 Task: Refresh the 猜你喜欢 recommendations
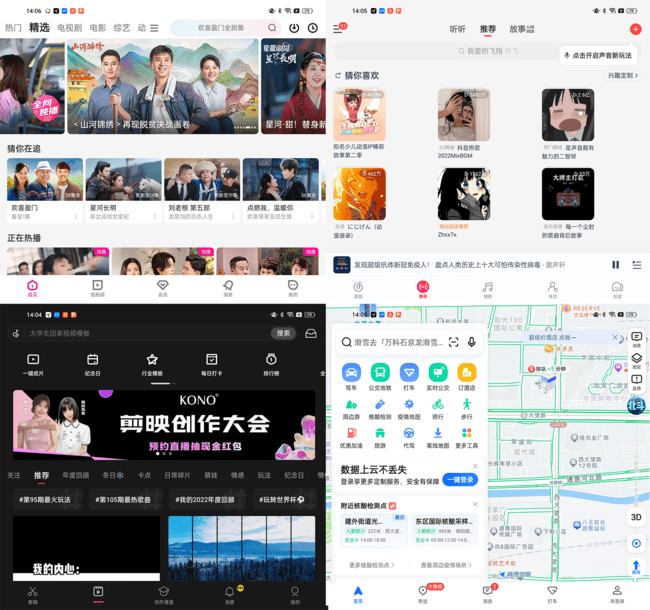pos(338,75)
